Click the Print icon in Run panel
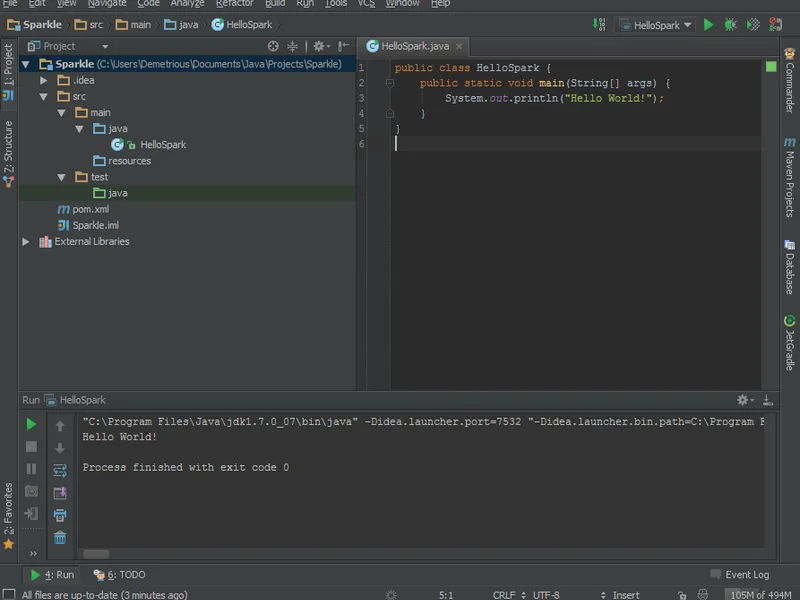The image size is (800, 600). 60,515
